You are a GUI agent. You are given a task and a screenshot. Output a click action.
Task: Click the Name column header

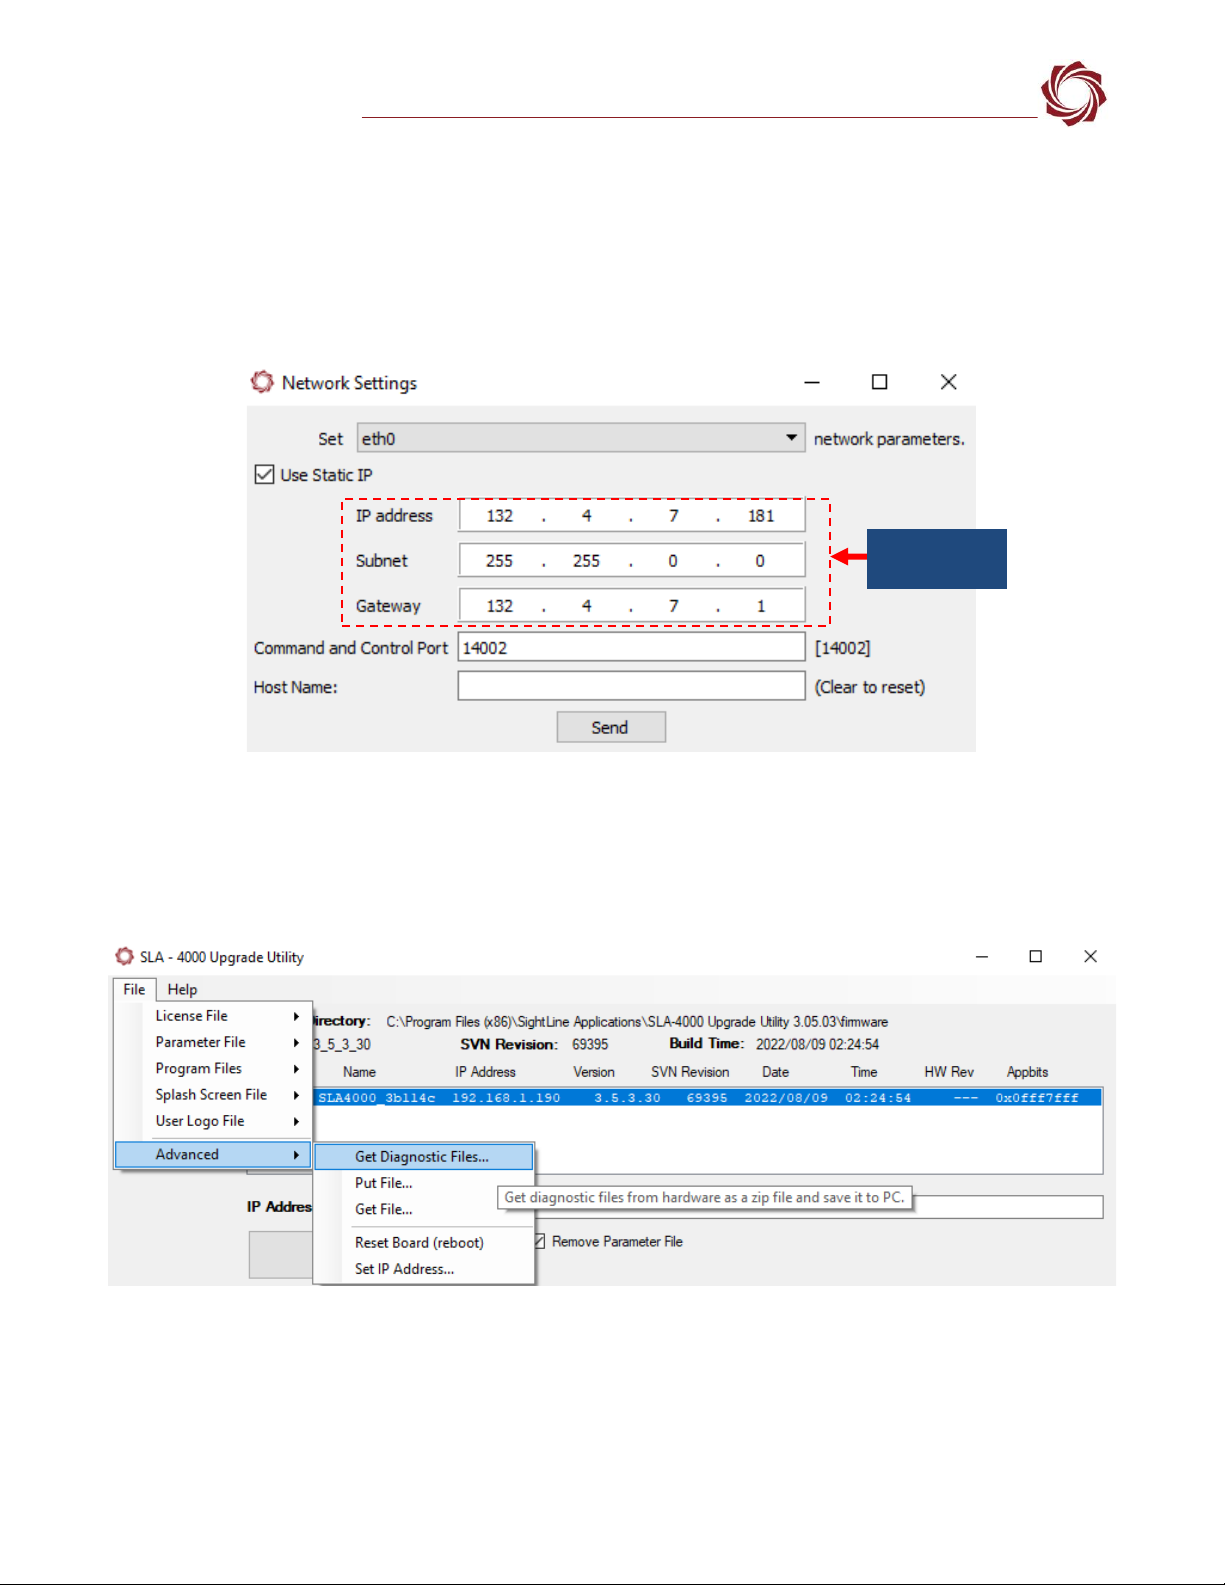point(360,1072)
